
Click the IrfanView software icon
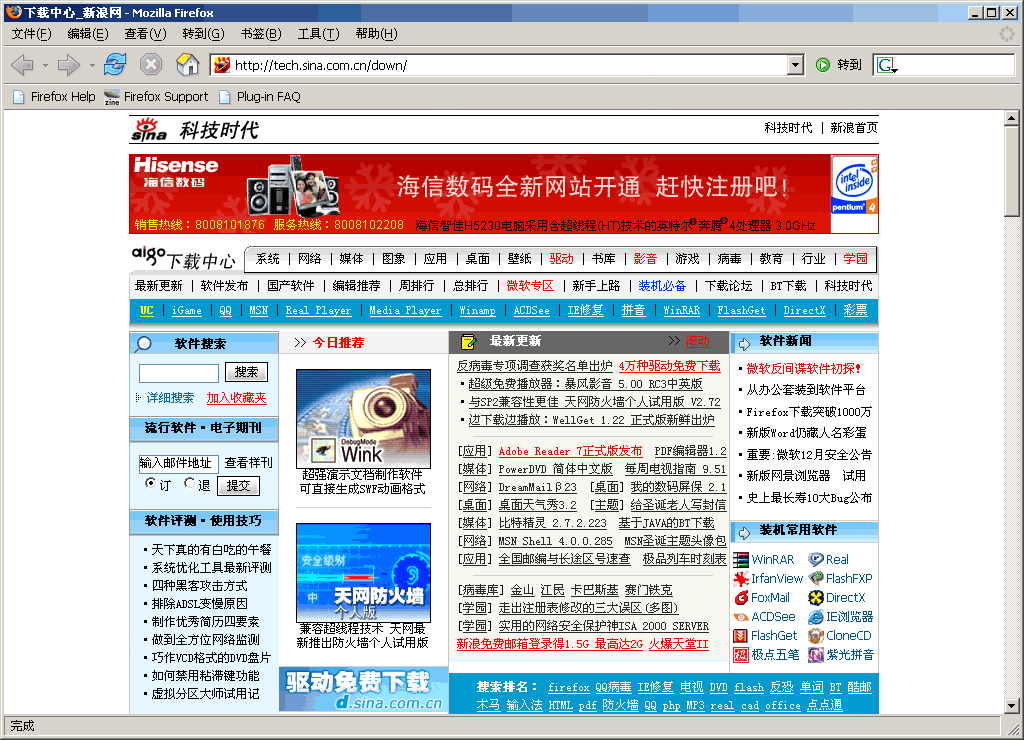(741, 579)
